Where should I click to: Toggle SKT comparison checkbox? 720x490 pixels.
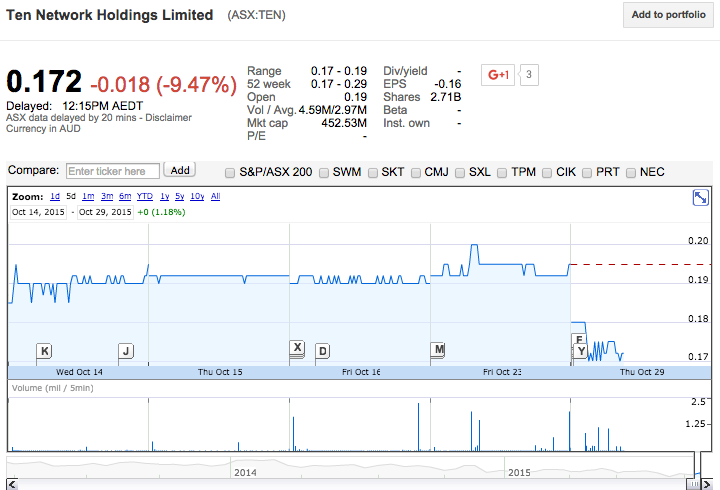[373, 173]
